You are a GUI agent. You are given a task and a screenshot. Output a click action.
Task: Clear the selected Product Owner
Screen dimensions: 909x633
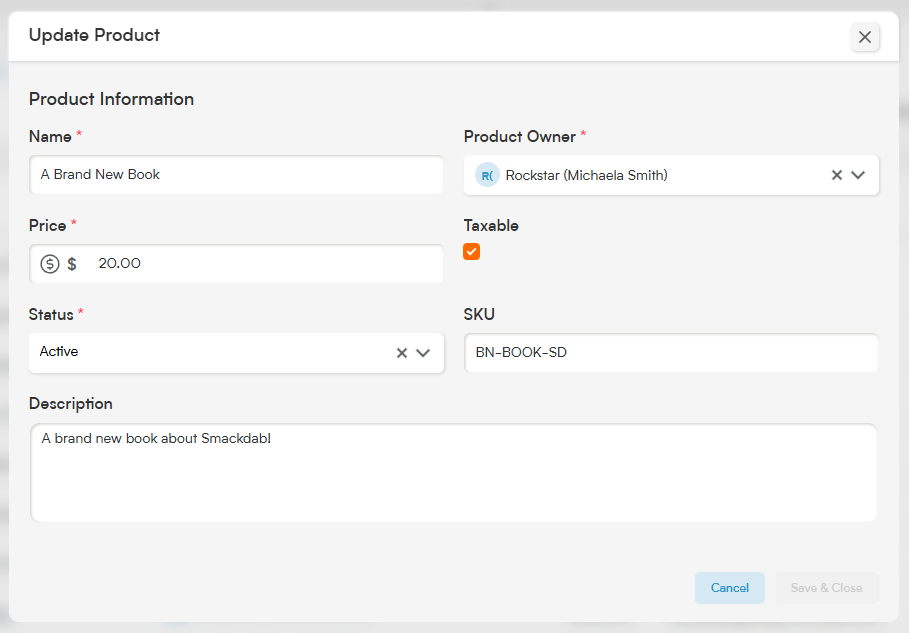[x=836, y=175]
